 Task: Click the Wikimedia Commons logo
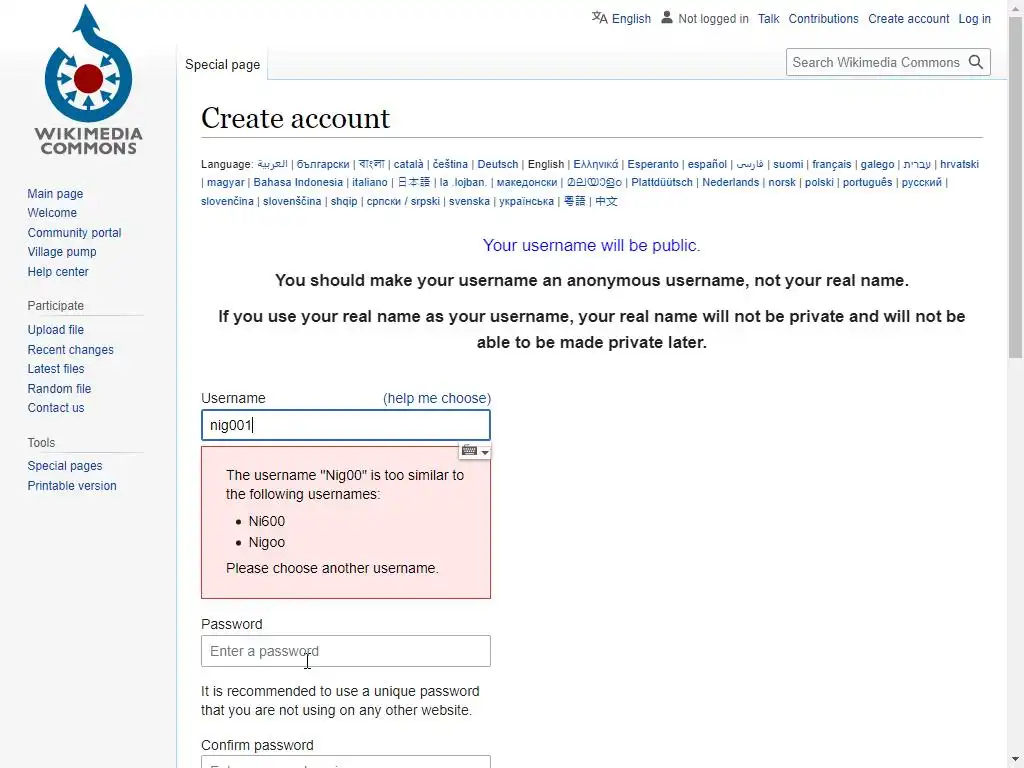pyautogui.click(x=88, y=80)
